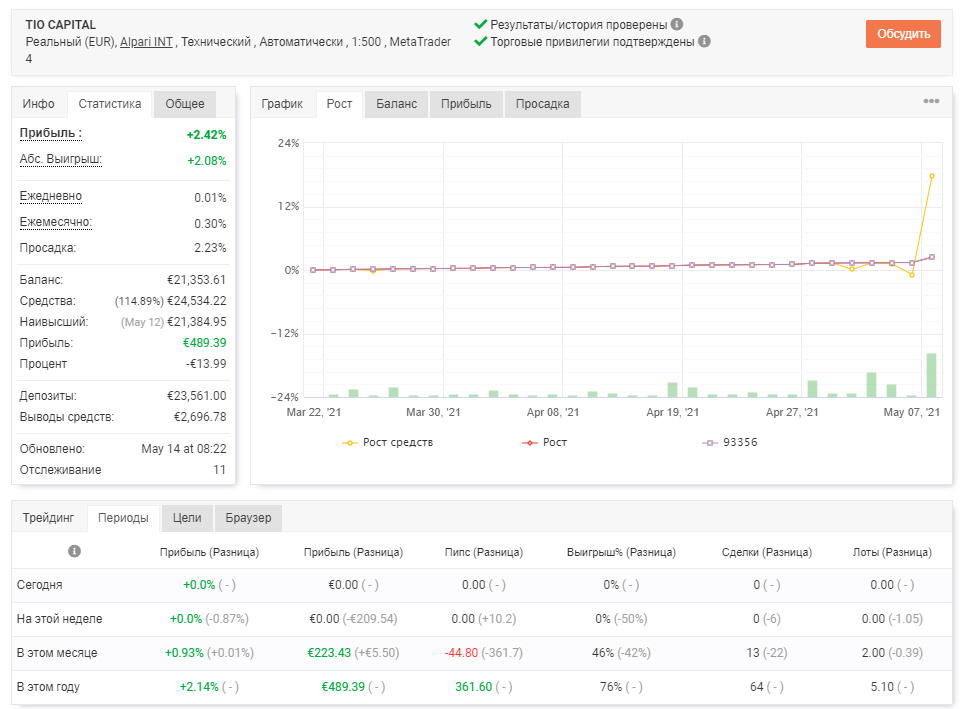Click the Пипс (Разница) column header
Image resolution: width=960 pixels, height=709 pixels.
point(484,552)
